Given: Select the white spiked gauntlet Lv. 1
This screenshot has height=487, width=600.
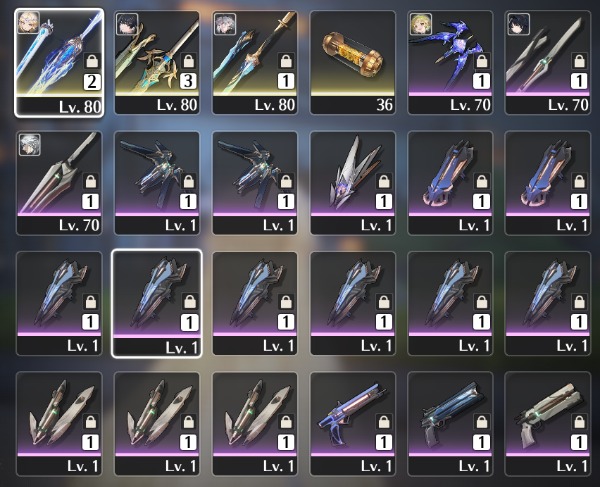Looking at the screenshot, I should pyautogui.click(x=352, y=183).
